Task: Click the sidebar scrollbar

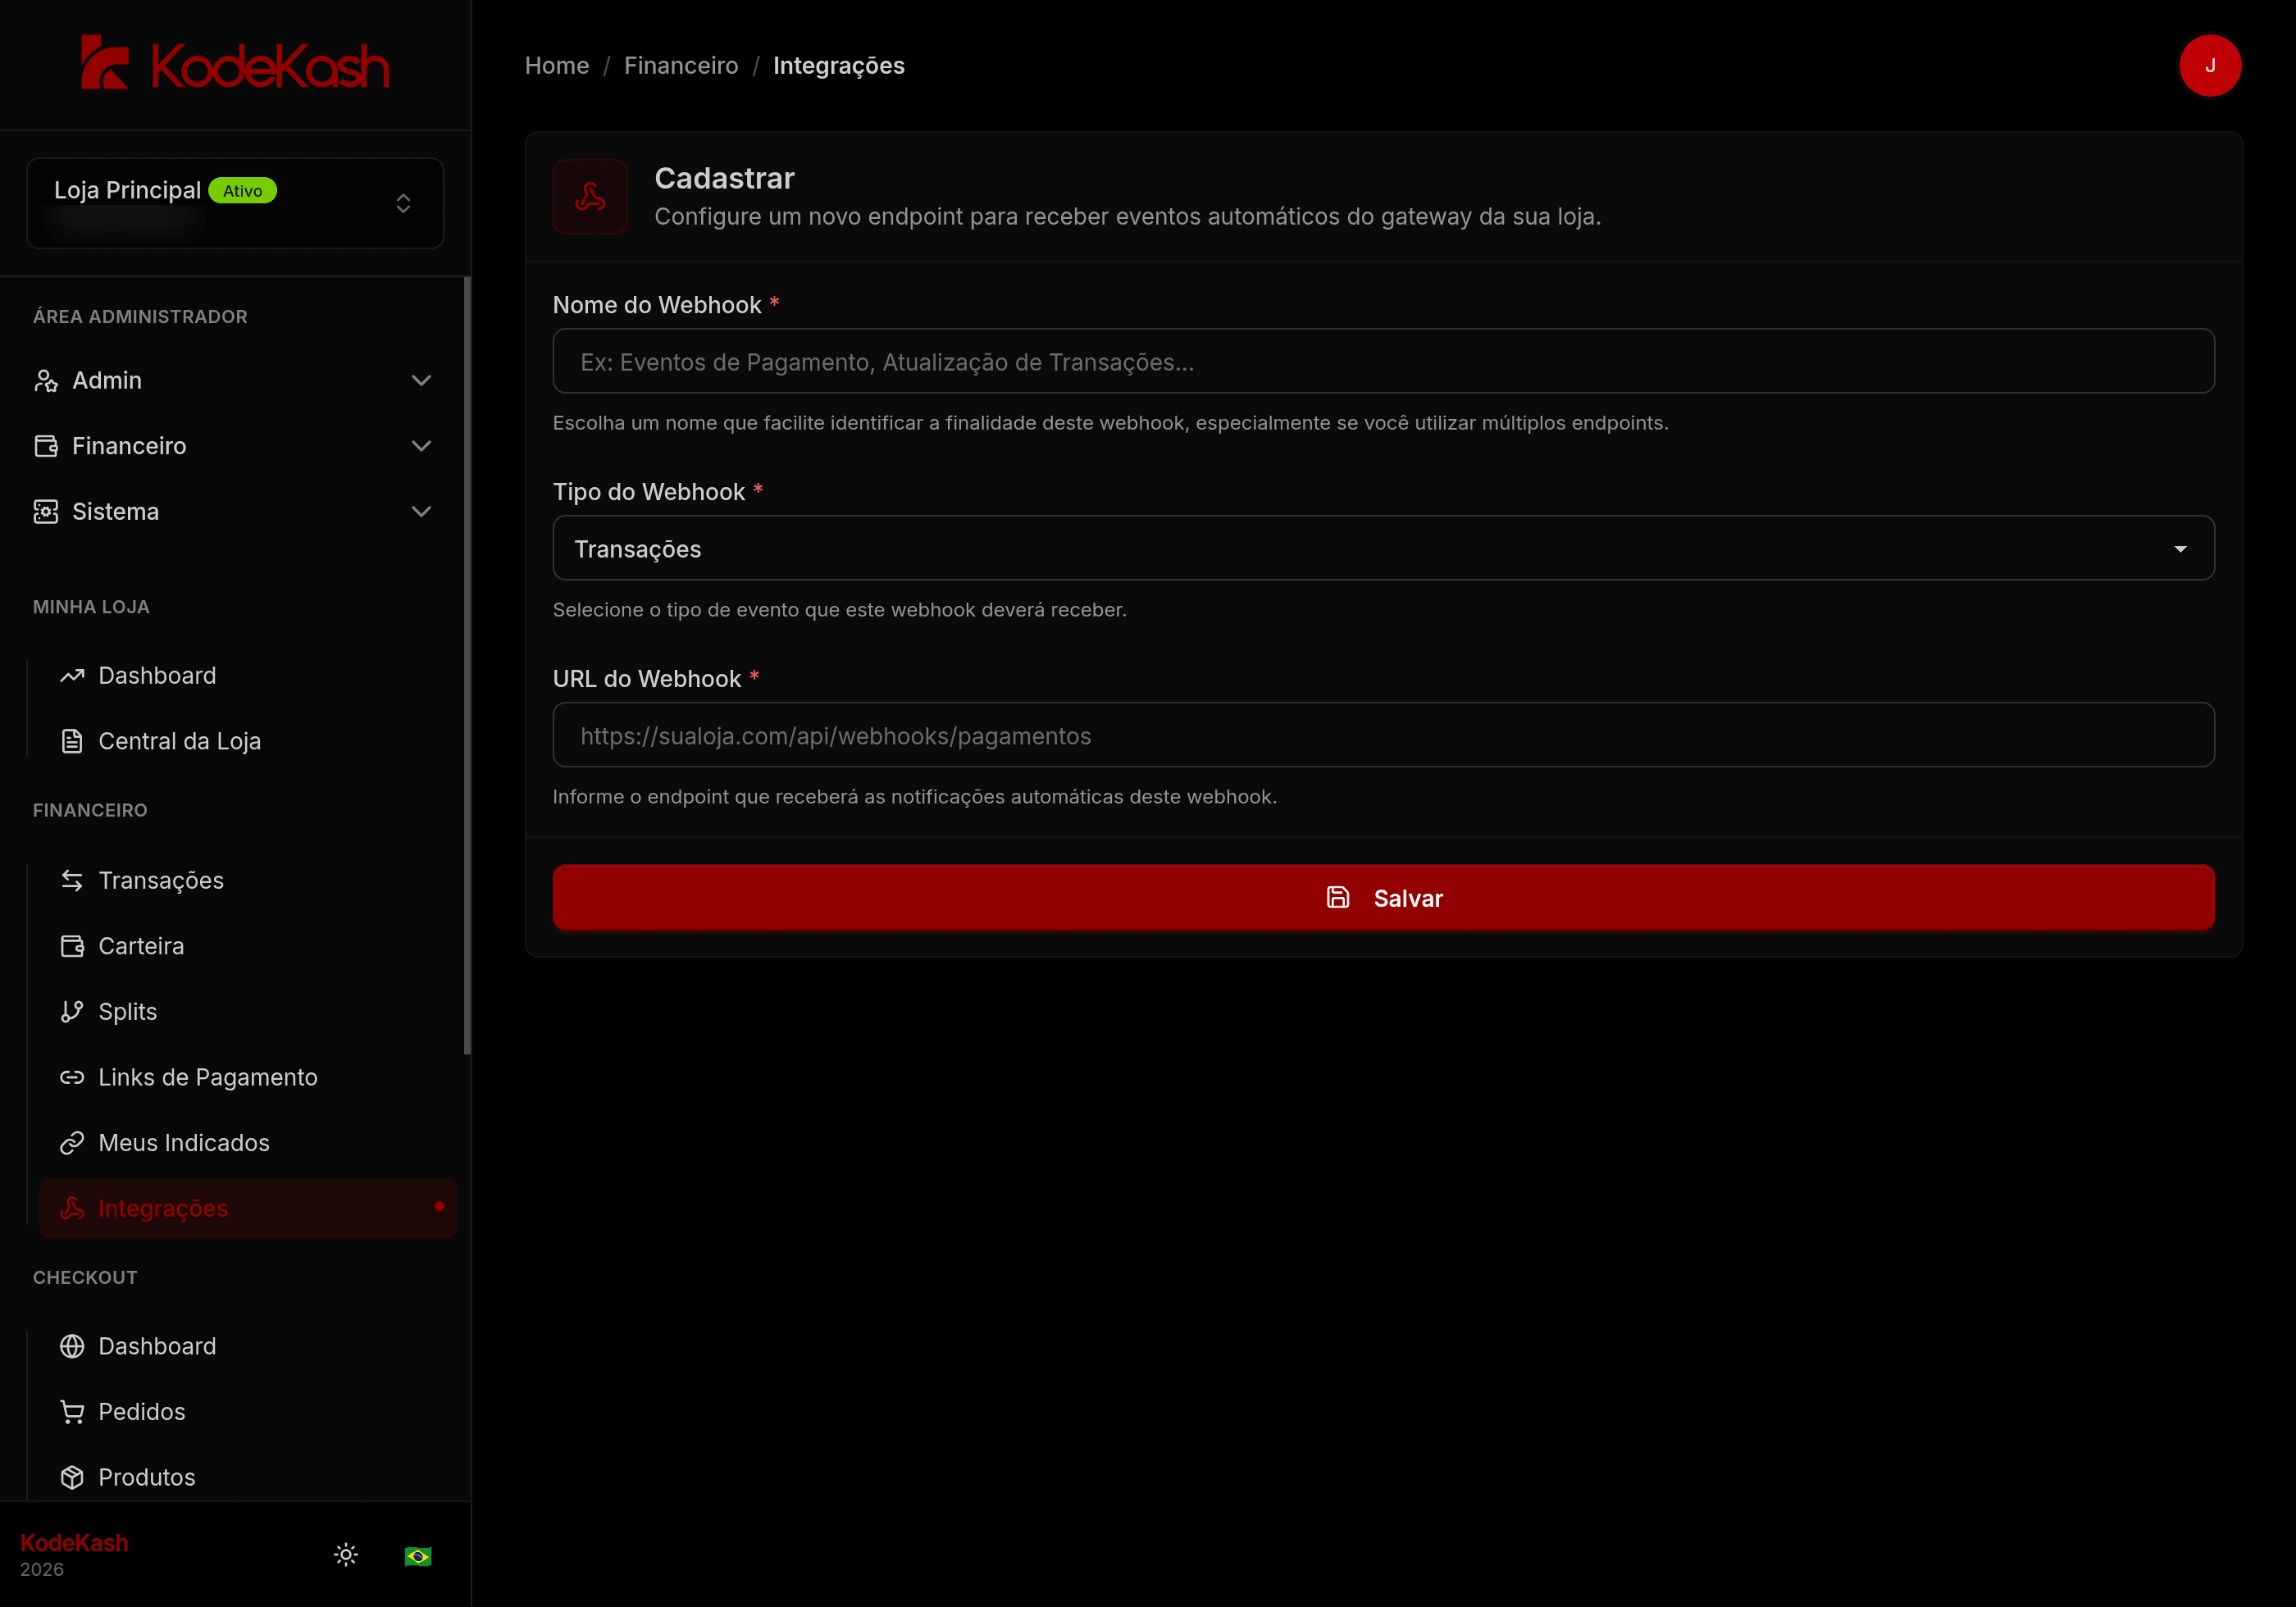Action: tap(467, 665)
